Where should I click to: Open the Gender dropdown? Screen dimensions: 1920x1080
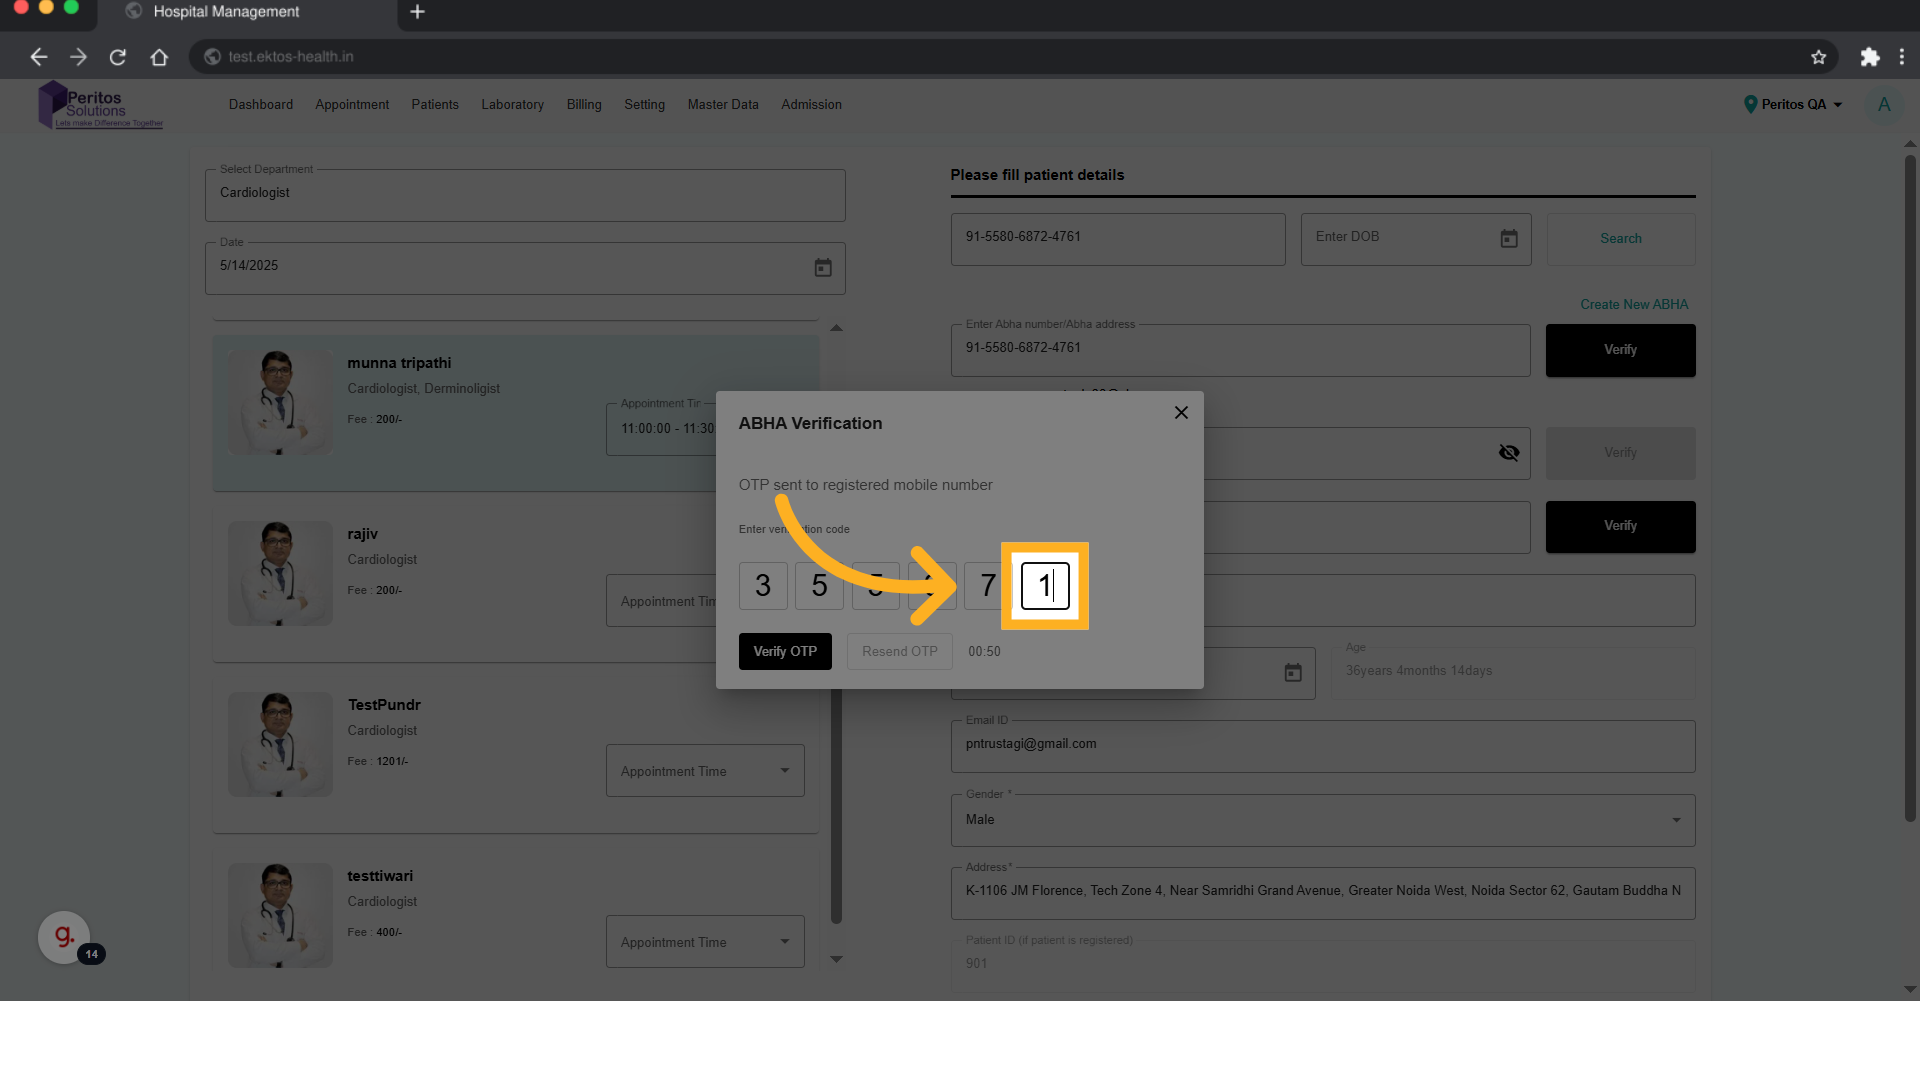coord(1322,820)
